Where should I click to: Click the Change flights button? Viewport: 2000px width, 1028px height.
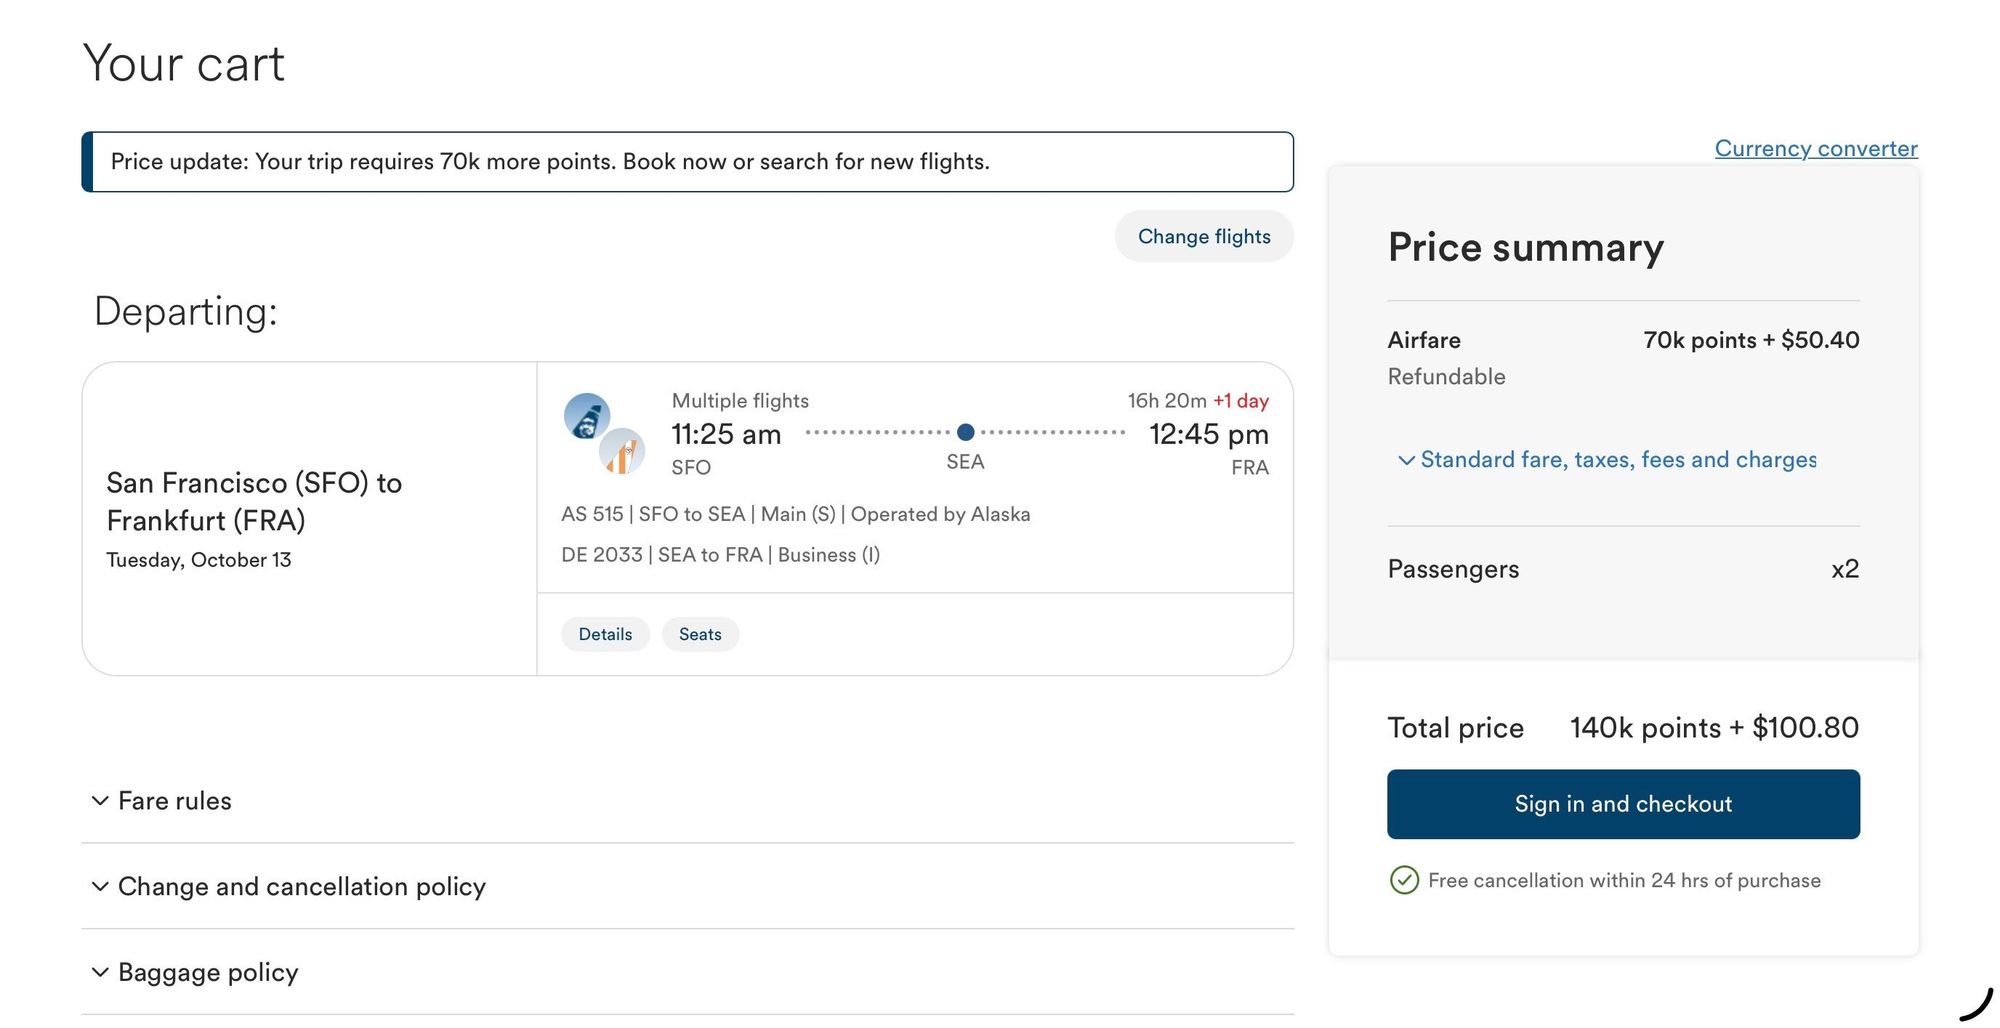(x=1204, y=236)
